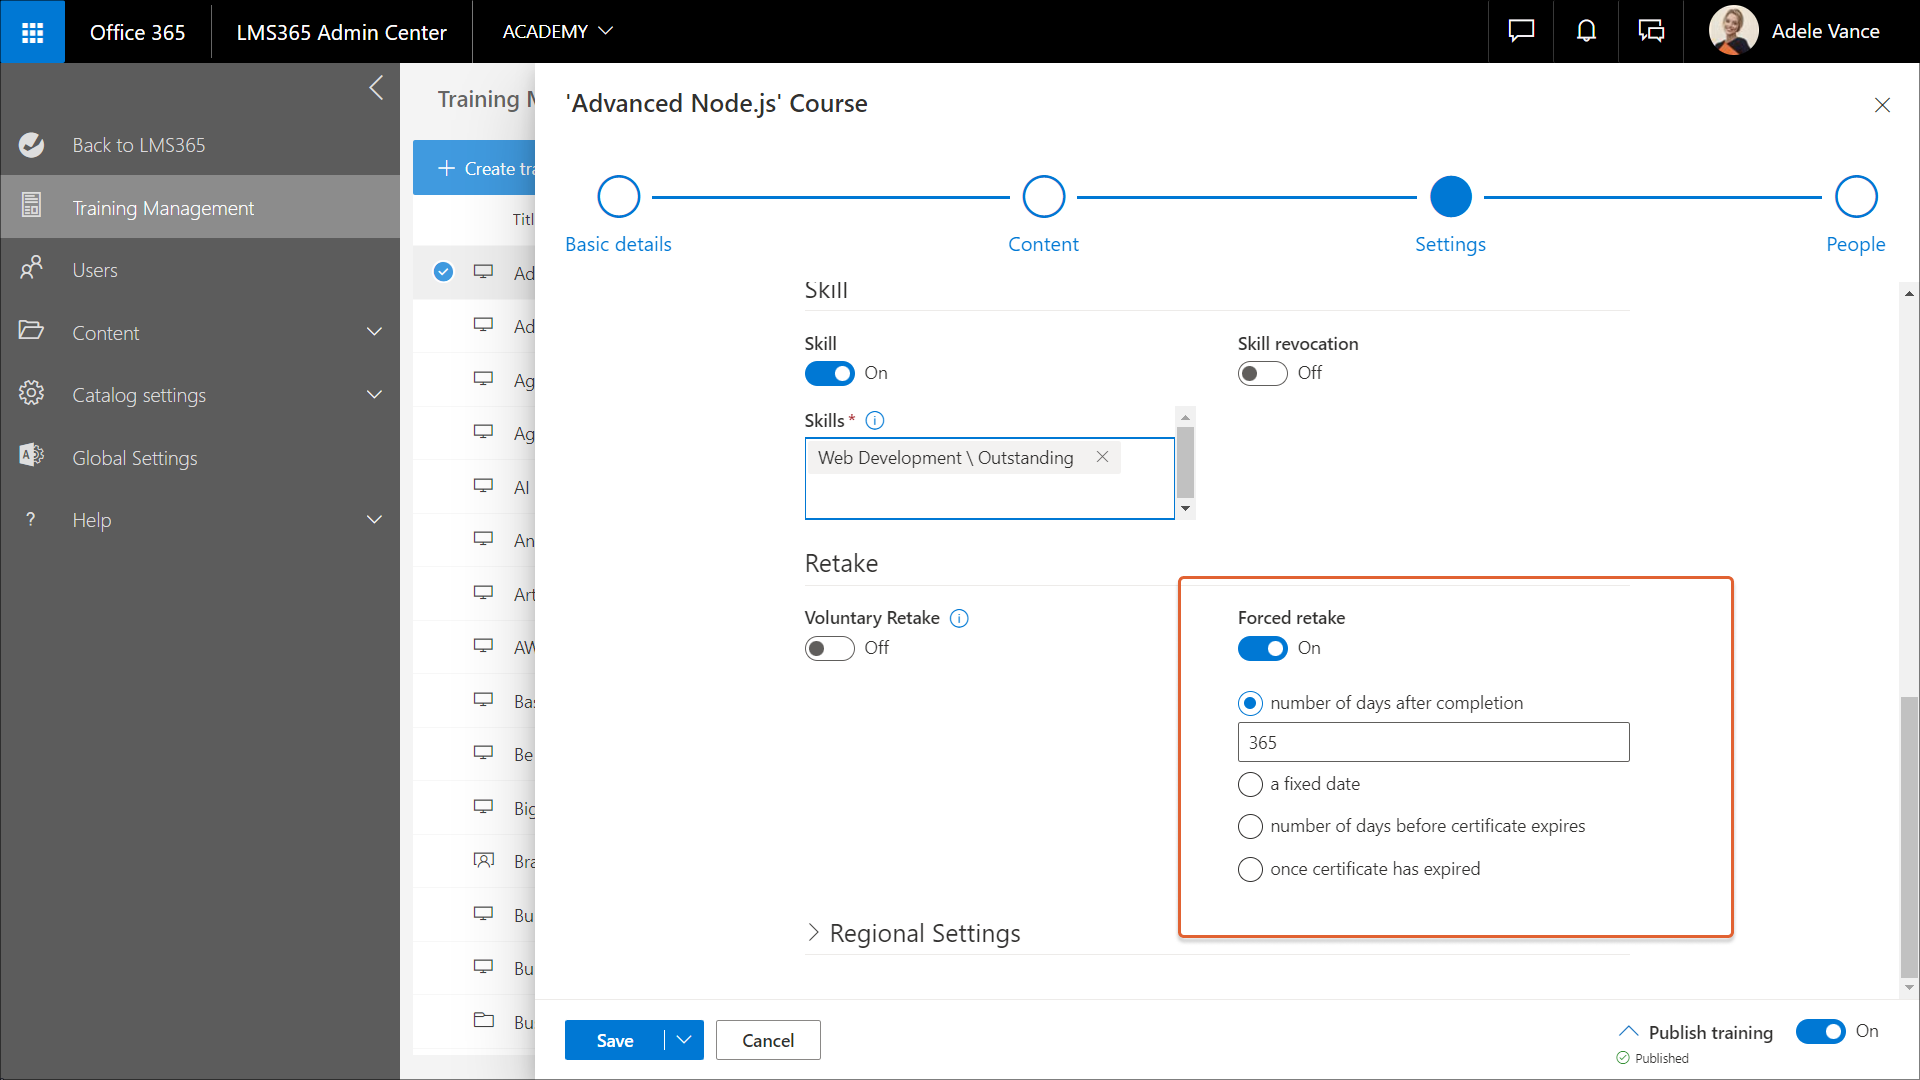The width and height of the screenshot is (1920, 1080).
Task: Open Content via the folder icon
Action: pos(31,331)
